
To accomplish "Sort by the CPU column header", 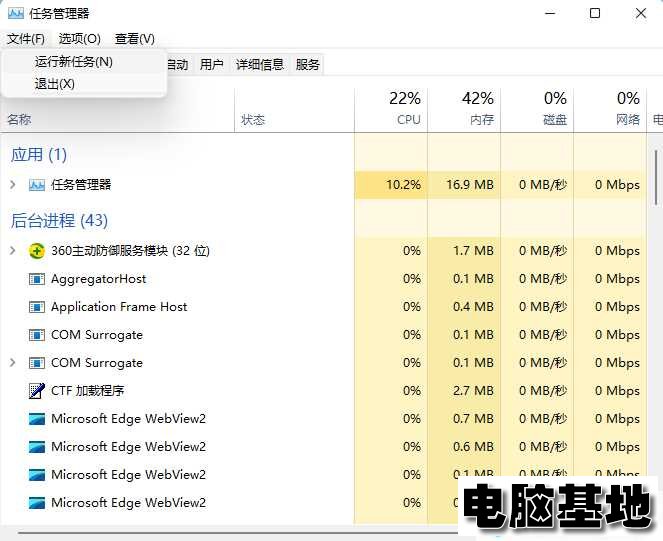I will pyautogui.click(x=391, y=110).
